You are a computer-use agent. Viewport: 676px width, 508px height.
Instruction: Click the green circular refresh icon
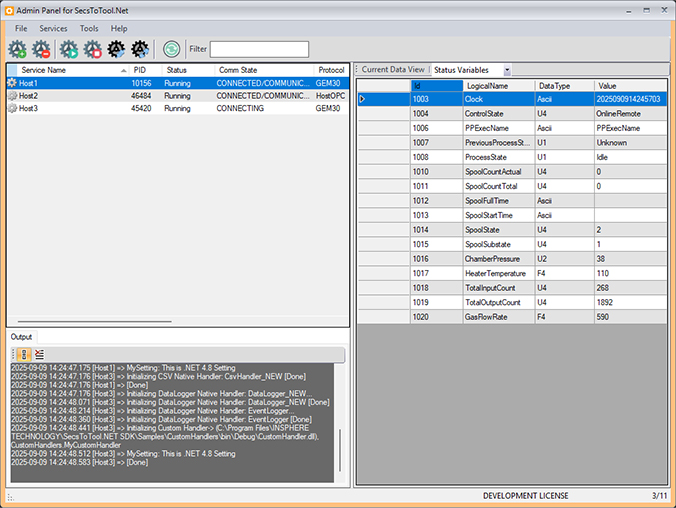pos(172,49)
